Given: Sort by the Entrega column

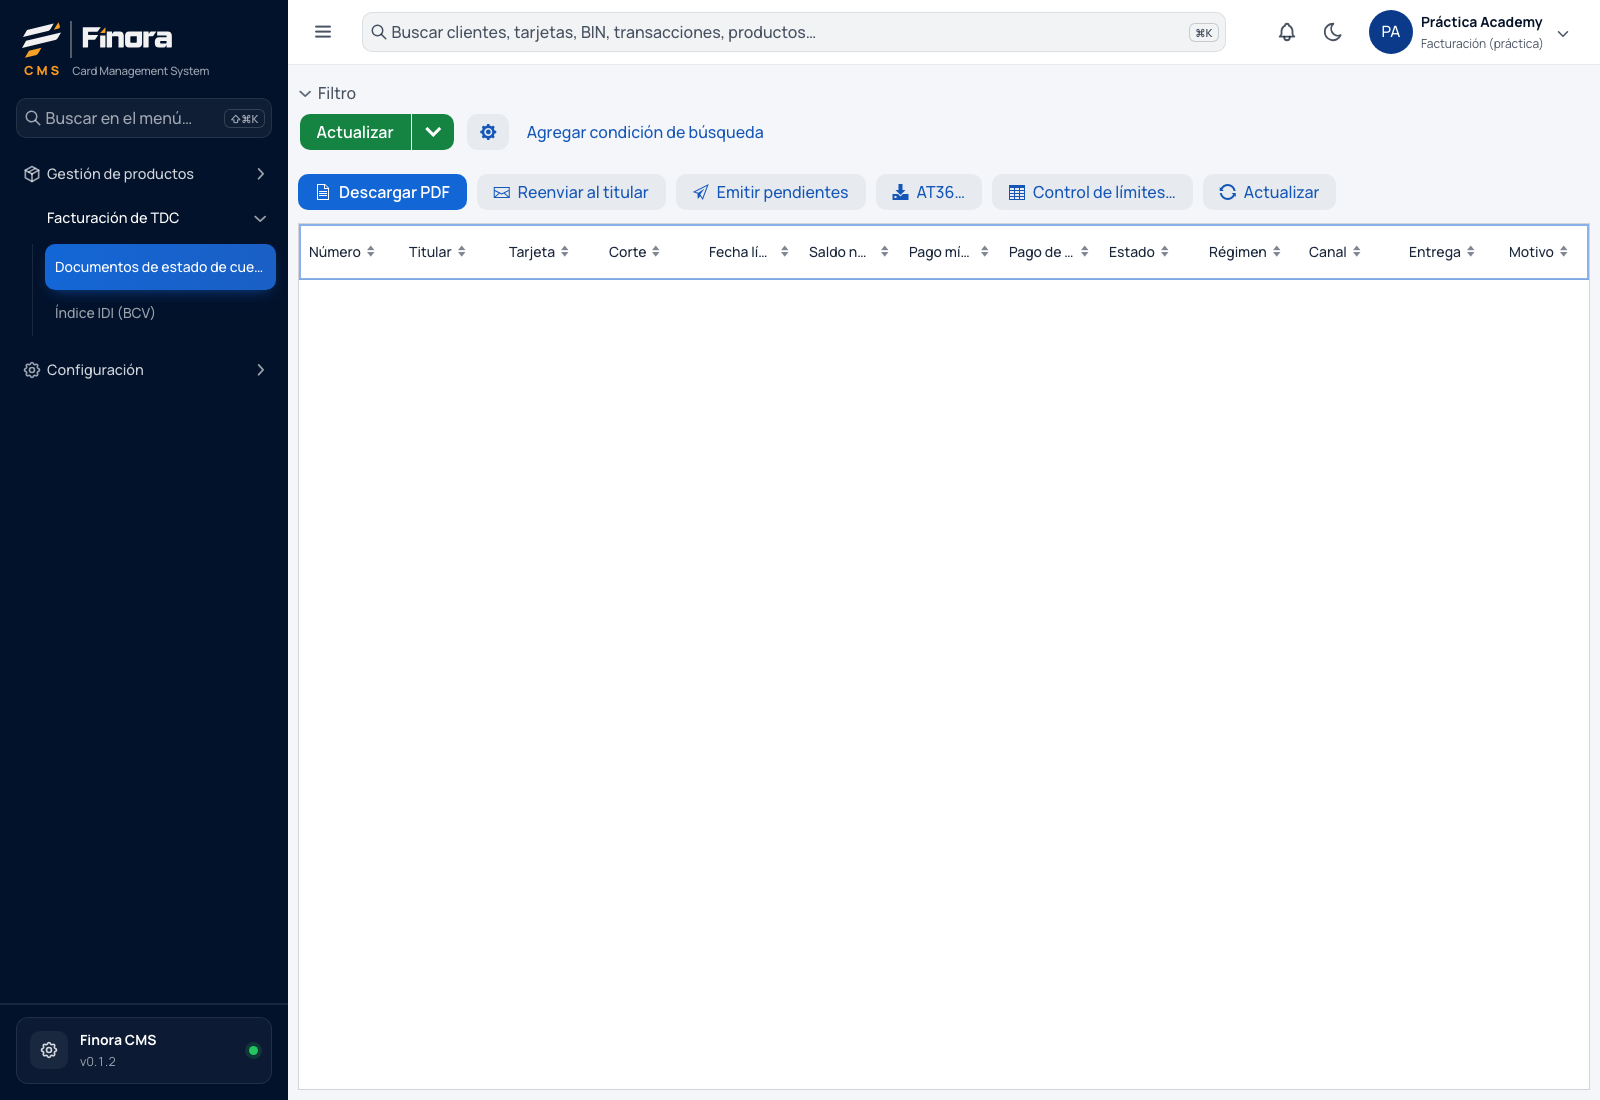Looking at the screenshot, I should [1442, 252].
